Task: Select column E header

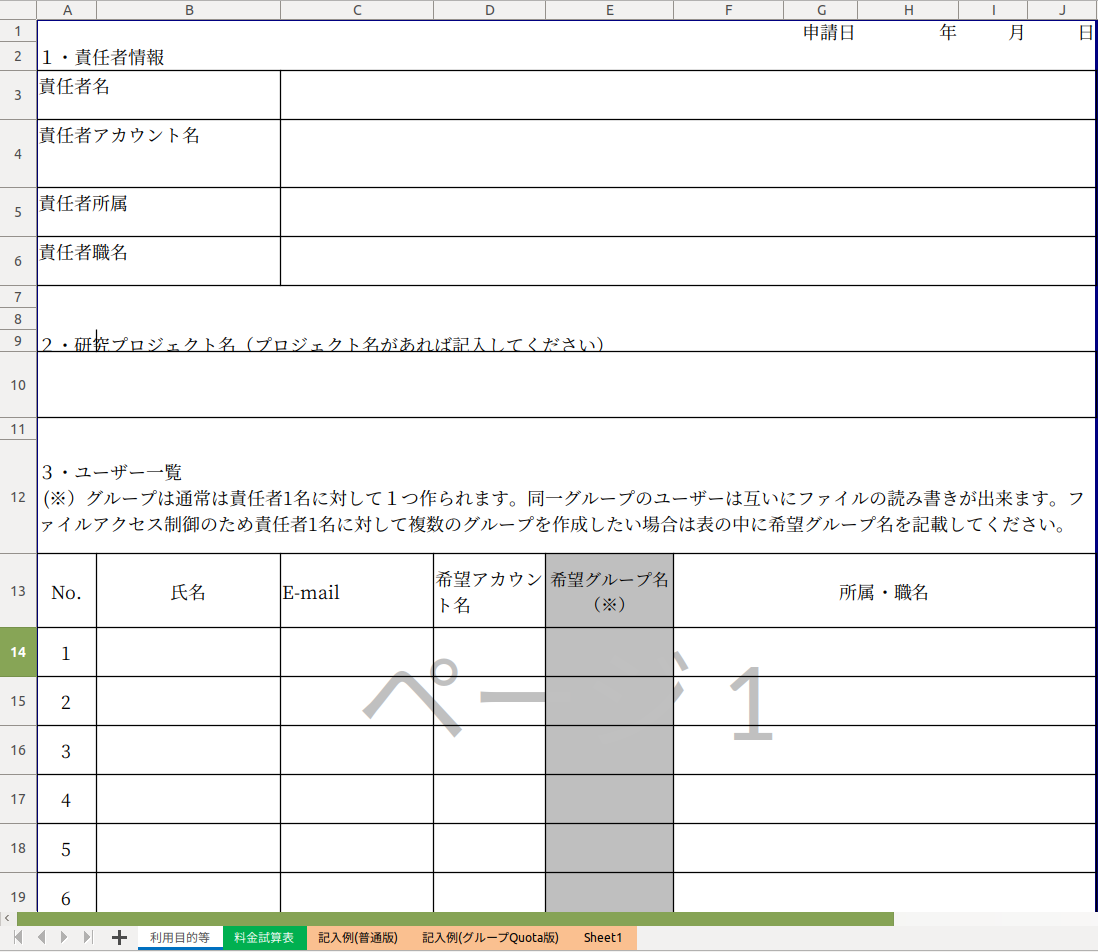Action: 609,10
